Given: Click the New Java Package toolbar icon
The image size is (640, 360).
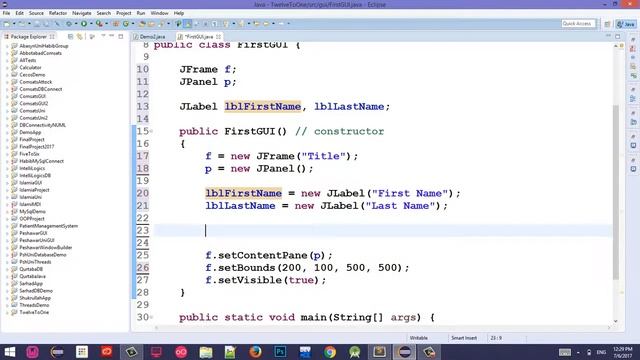Looking at the screenshot, I should click(116, 24).
